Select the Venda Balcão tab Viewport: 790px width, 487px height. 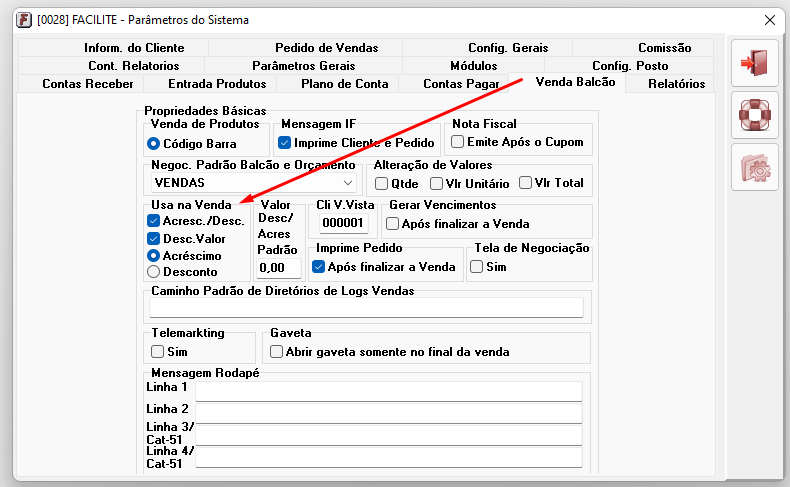point(567,82)
